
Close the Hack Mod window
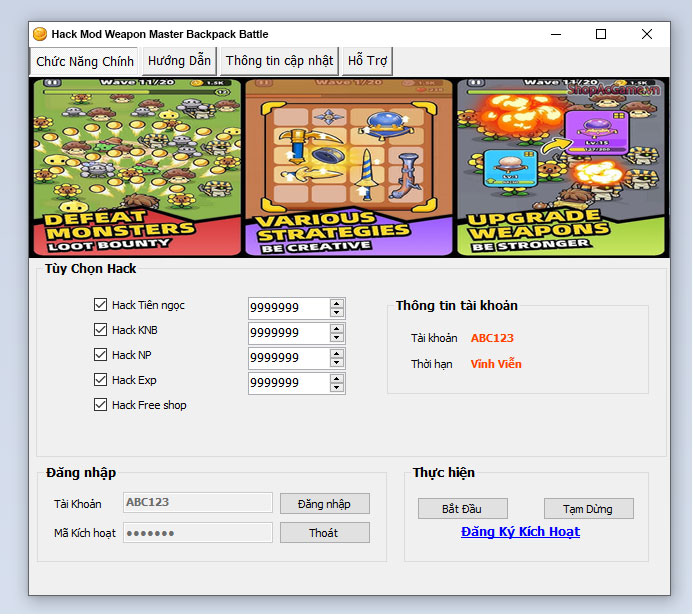click(647, 34)
